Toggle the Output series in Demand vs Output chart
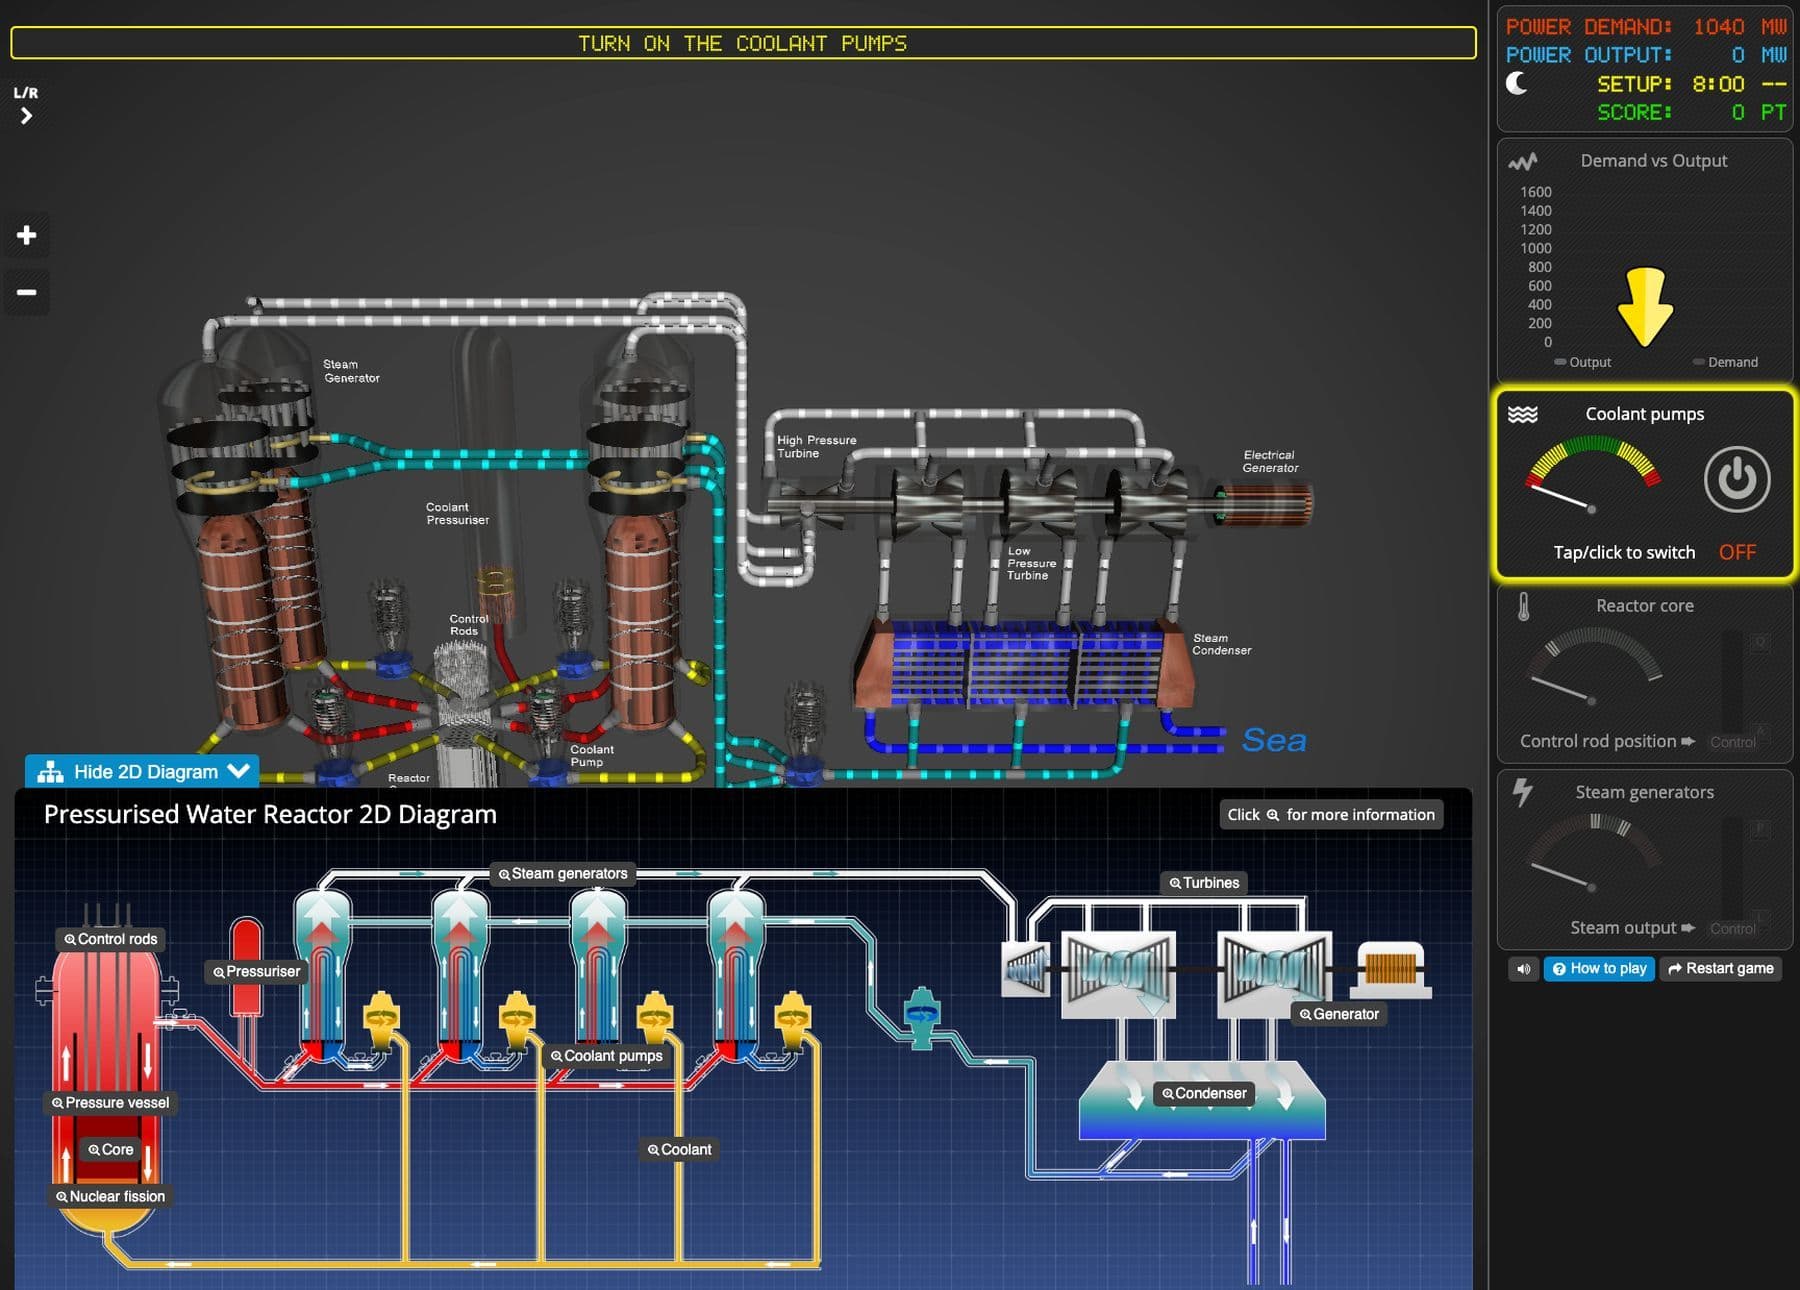The image size is (1800, 1290). click(x=1583, y=362)
